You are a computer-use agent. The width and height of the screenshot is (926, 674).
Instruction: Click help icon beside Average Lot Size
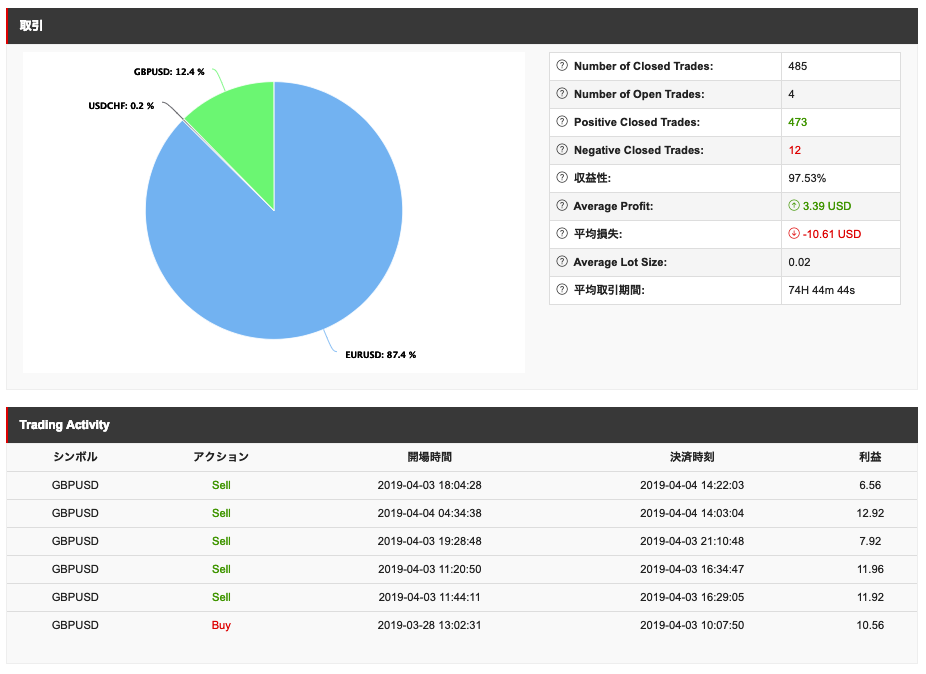tap(562, 262)
